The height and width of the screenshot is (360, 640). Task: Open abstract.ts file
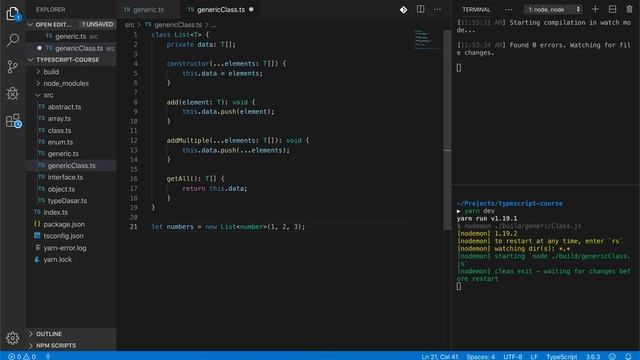[x=64, y=107]
